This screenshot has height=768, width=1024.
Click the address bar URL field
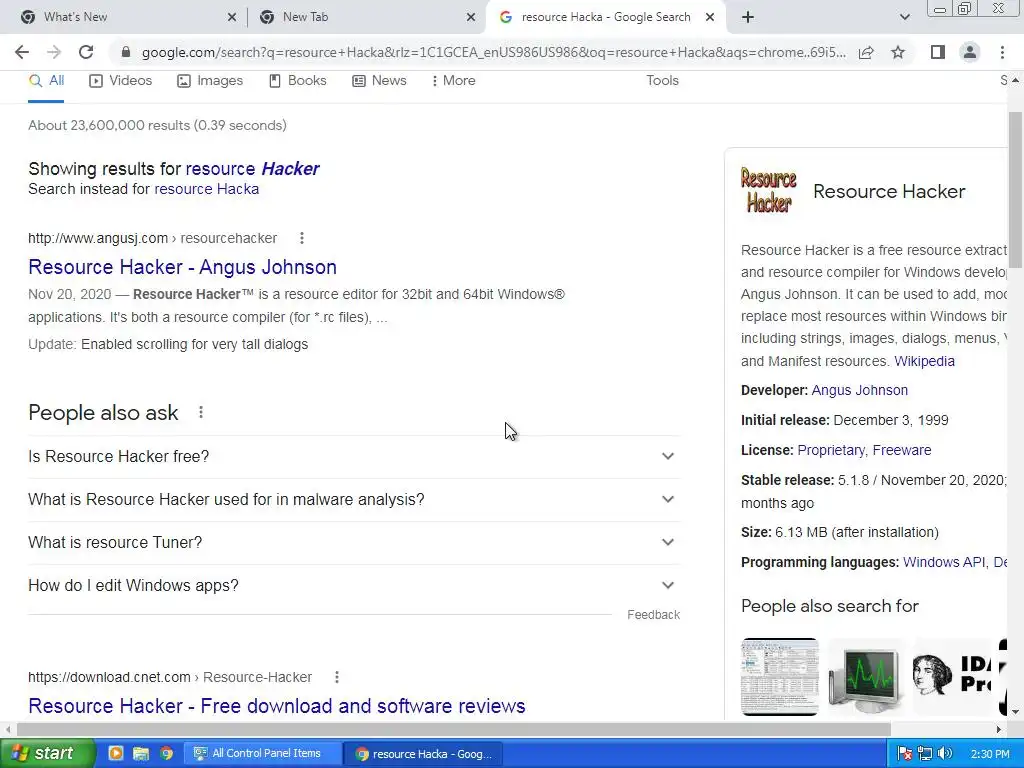coord(494,52)
